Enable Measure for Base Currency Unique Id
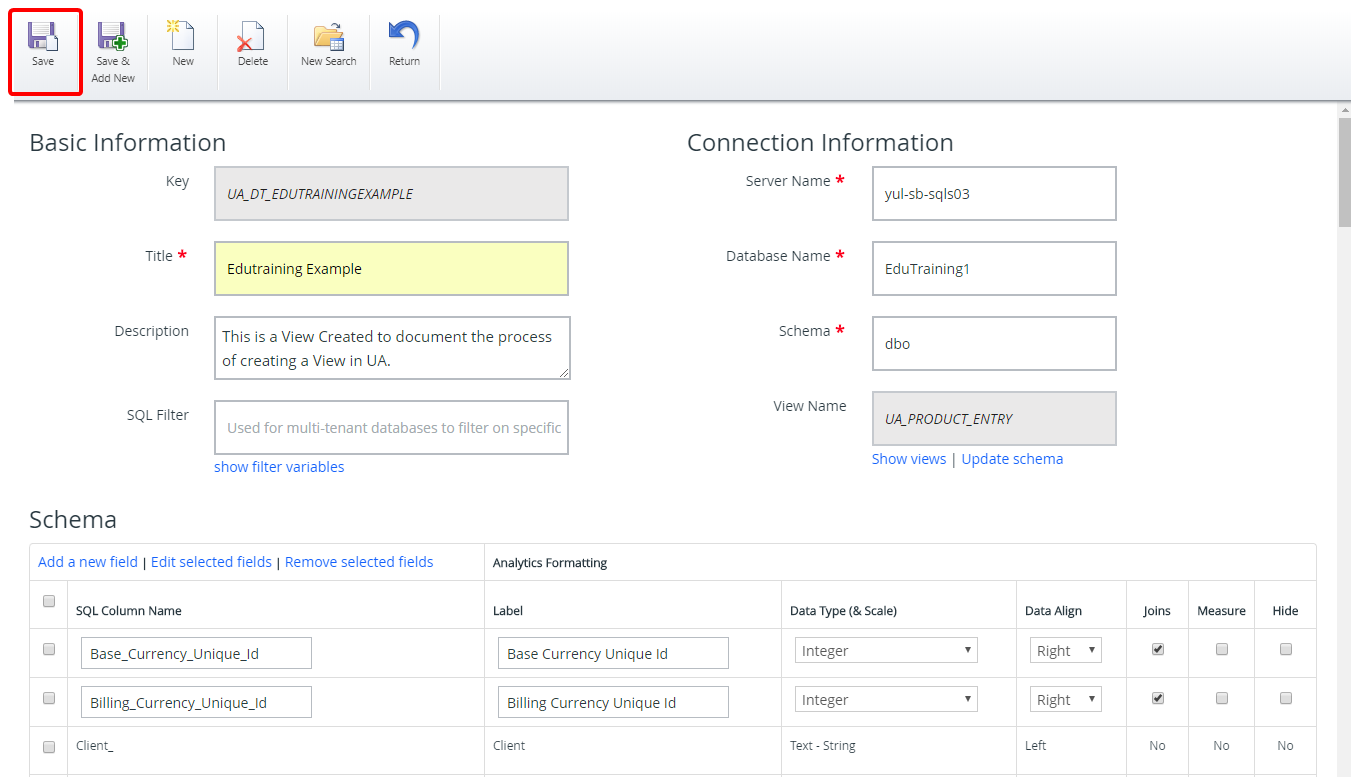The image size is (1351, 777). (x=1222, y=649)
